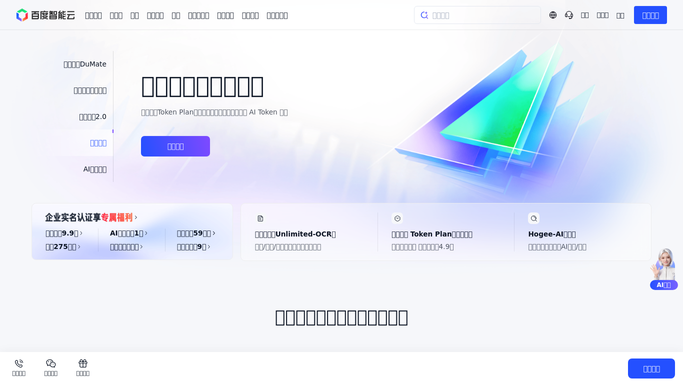Select the 2.0 item in left carousel list
This screenshot has height=384, width=683.
click(x=92, y=117)
